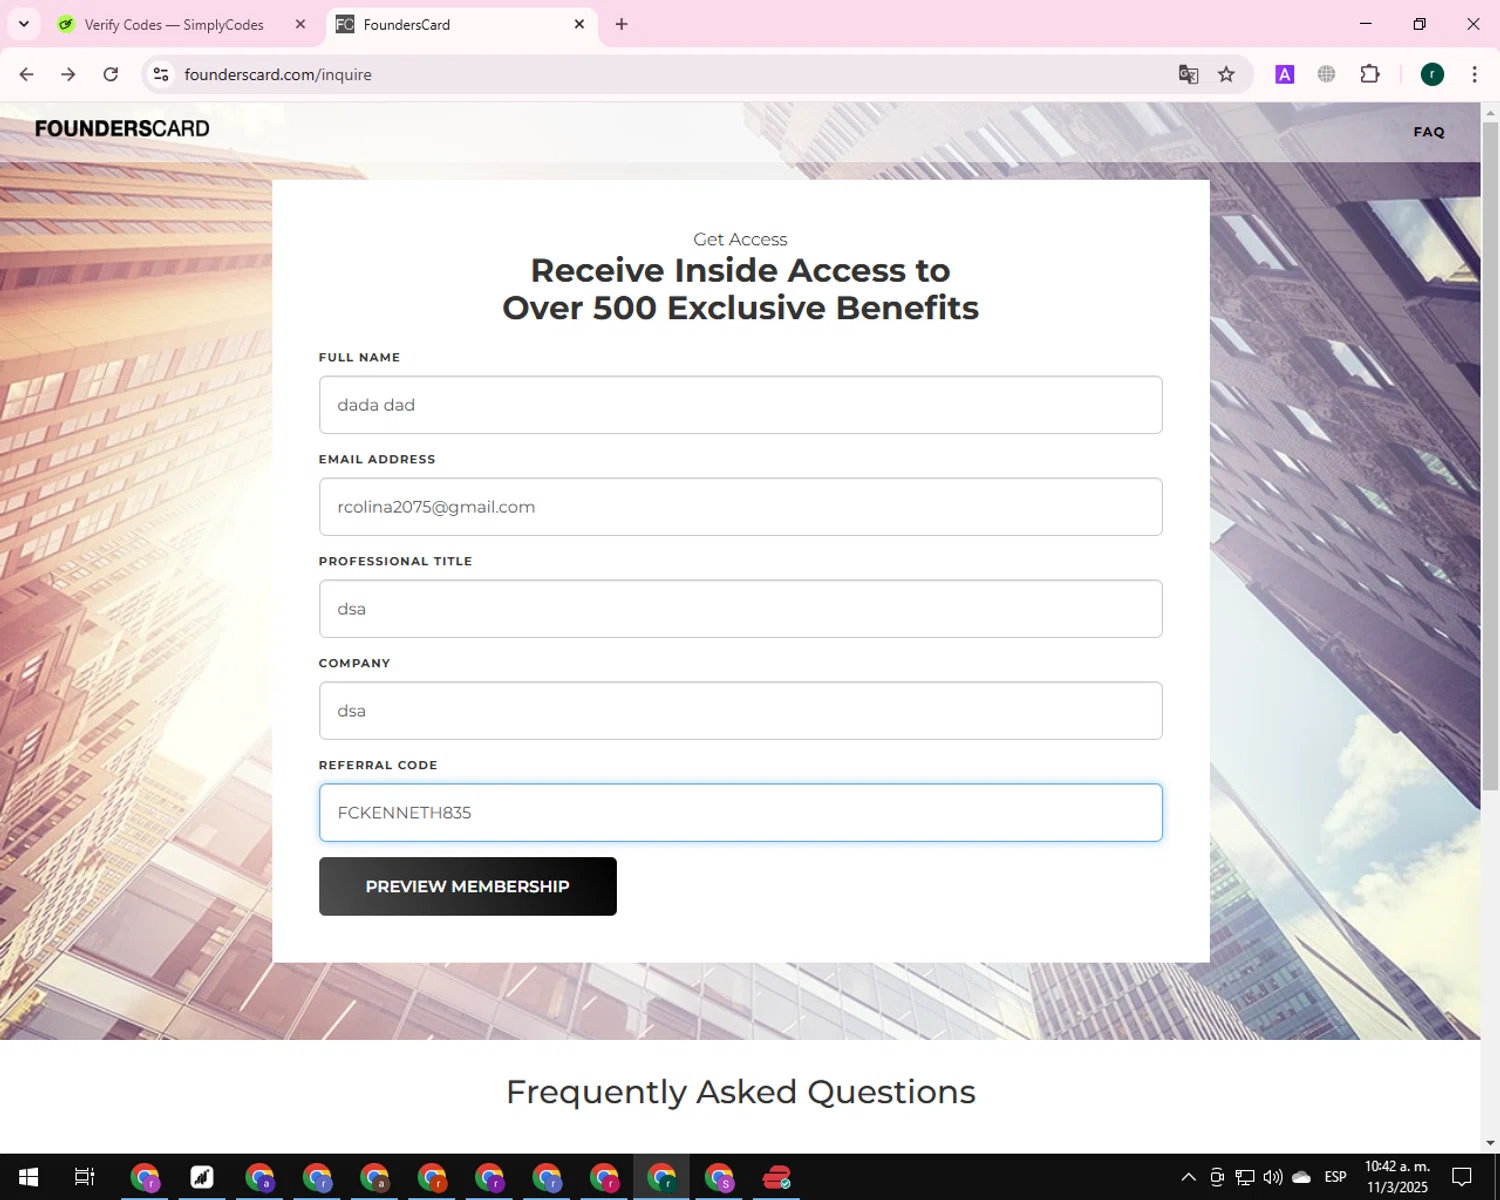The height and width of the screenshot is (1200, 1500).
Task: Open the purple A extension
Action: point(1285,74)
